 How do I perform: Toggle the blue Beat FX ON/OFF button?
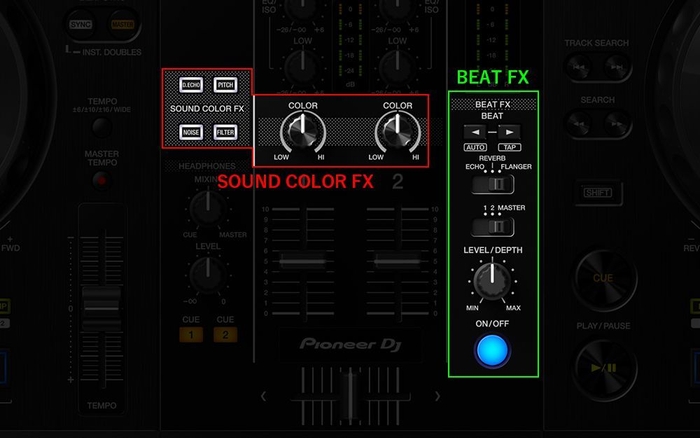tap(492, 350)
